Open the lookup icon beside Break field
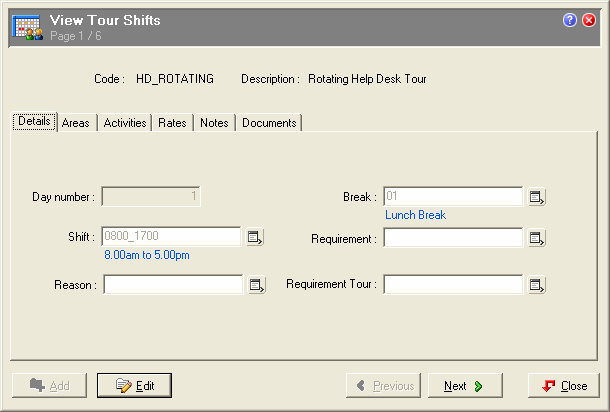610x412 pixels. point(536,197)
